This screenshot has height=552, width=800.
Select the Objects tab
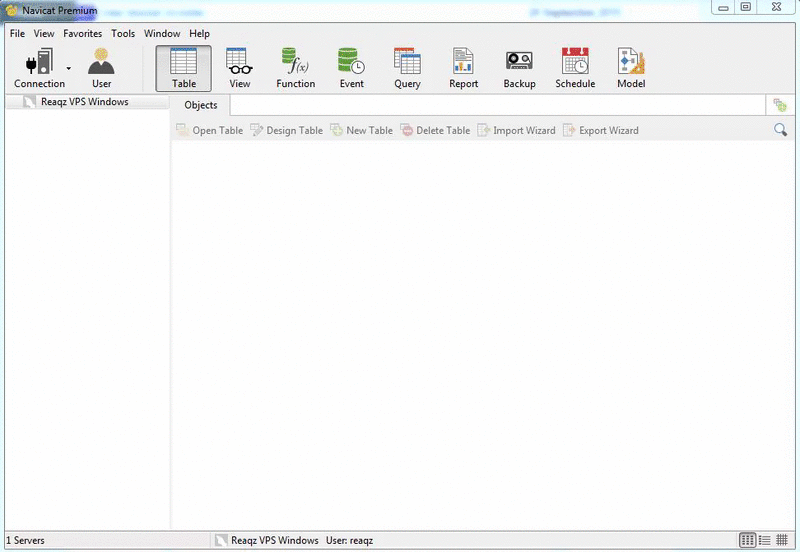pyautogui.click(x=201, y=105)
